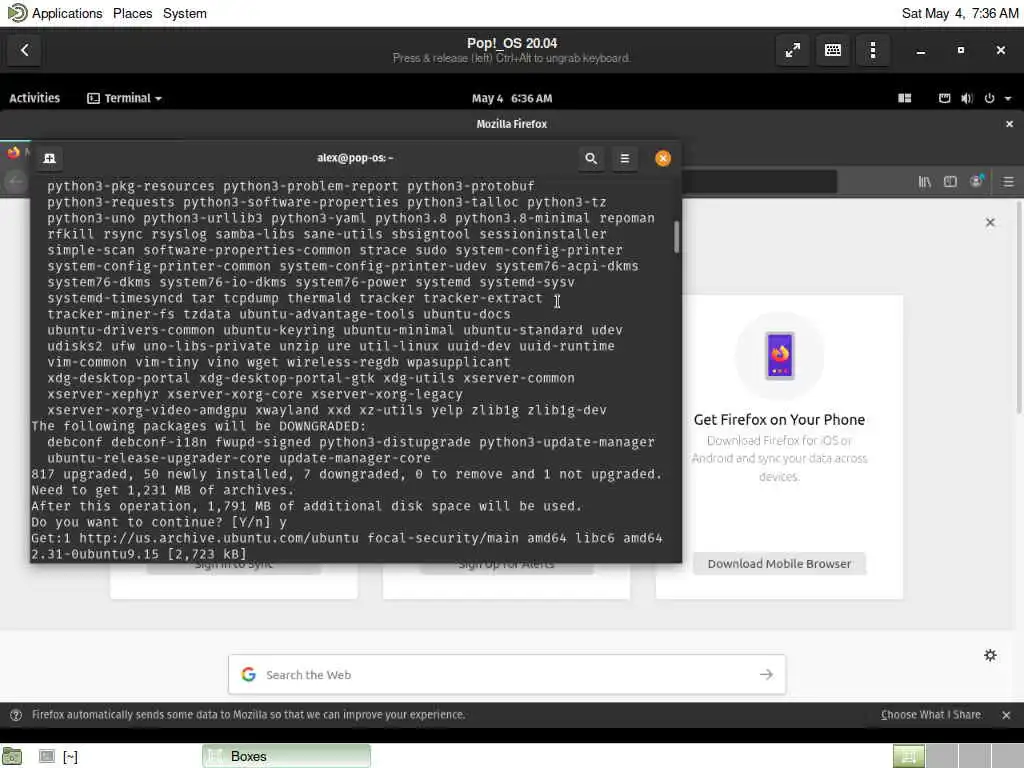The height and width of the screenshot is (768, 1024).
Task: Click the power icon in guest top bar
Action: tap(989, 98)
